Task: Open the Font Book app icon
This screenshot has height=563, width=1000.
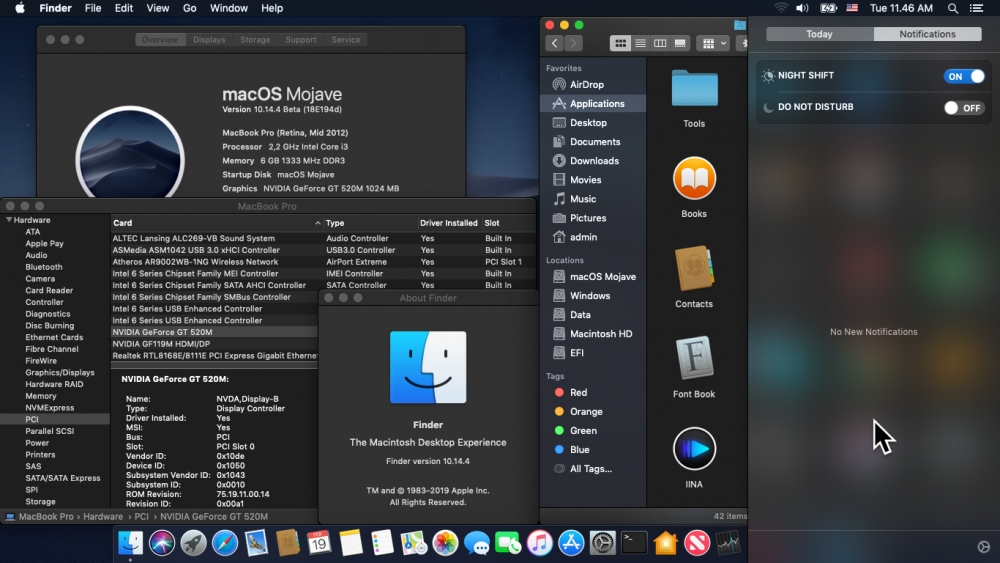Action: 694,358
